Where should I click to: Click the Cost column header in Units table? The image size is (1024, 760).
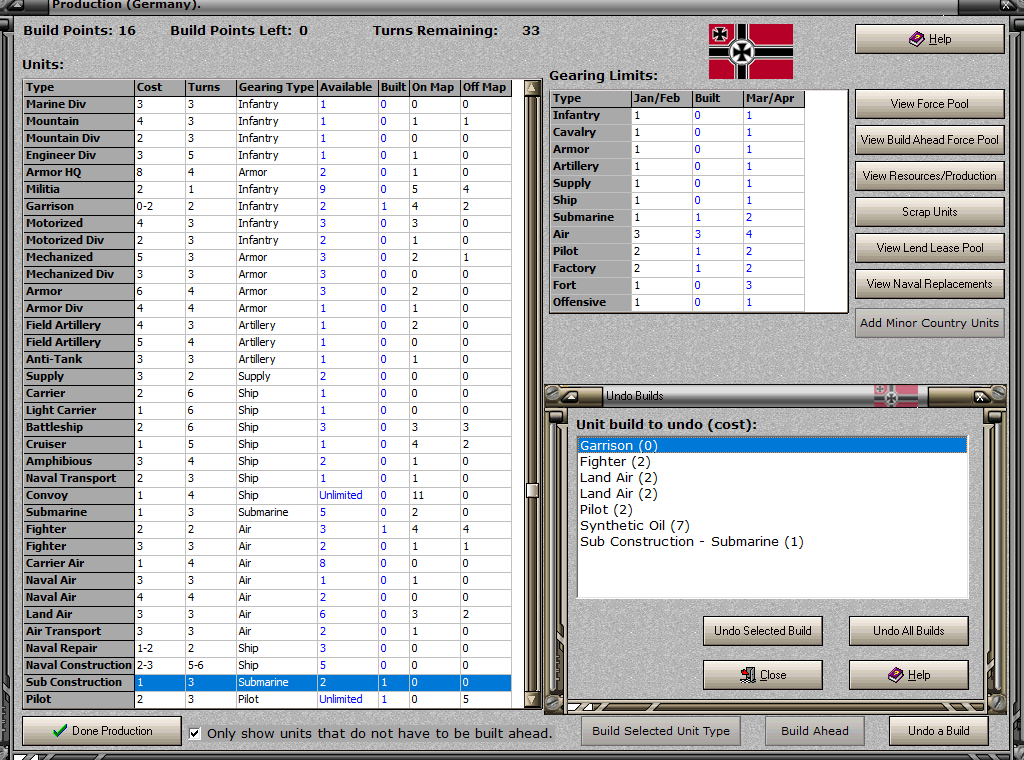[x=159, y=87]
